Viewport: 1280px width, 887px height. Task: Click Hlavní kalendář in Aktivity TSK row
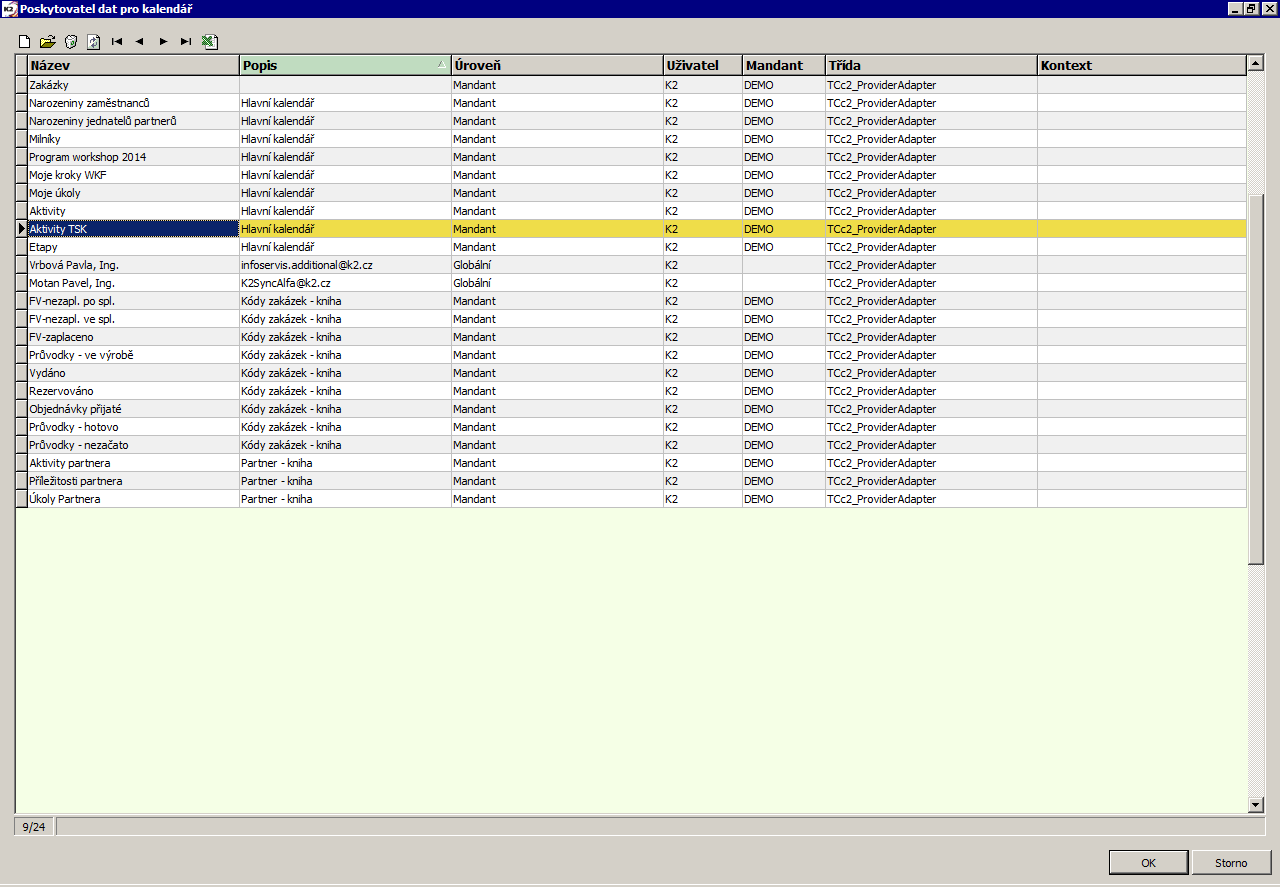[346, 229]
